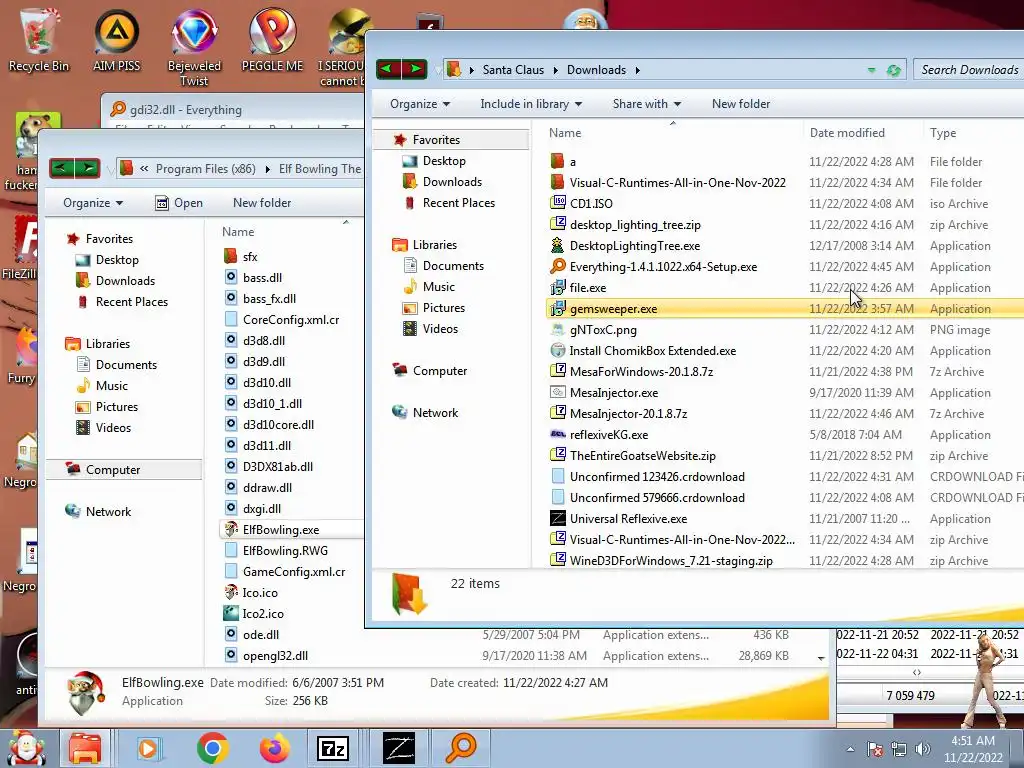The image size is (1024, 768).
Task: Open 7-Zip from the taskbar
Action: click(333, 748)
